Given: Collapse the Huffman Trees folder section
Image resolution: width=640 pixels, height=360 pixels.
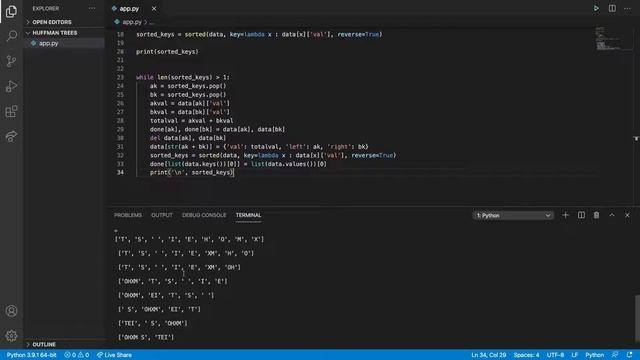Looking at the screenshot, I should tap(55, 33).
